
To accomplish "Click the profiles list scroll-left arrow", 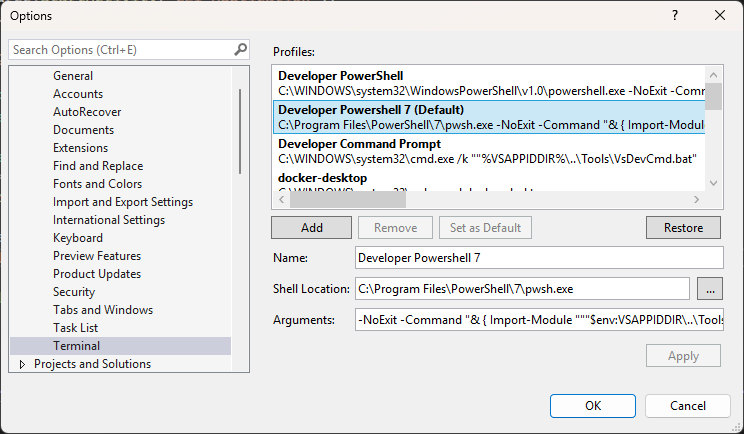I will (281, 200).
